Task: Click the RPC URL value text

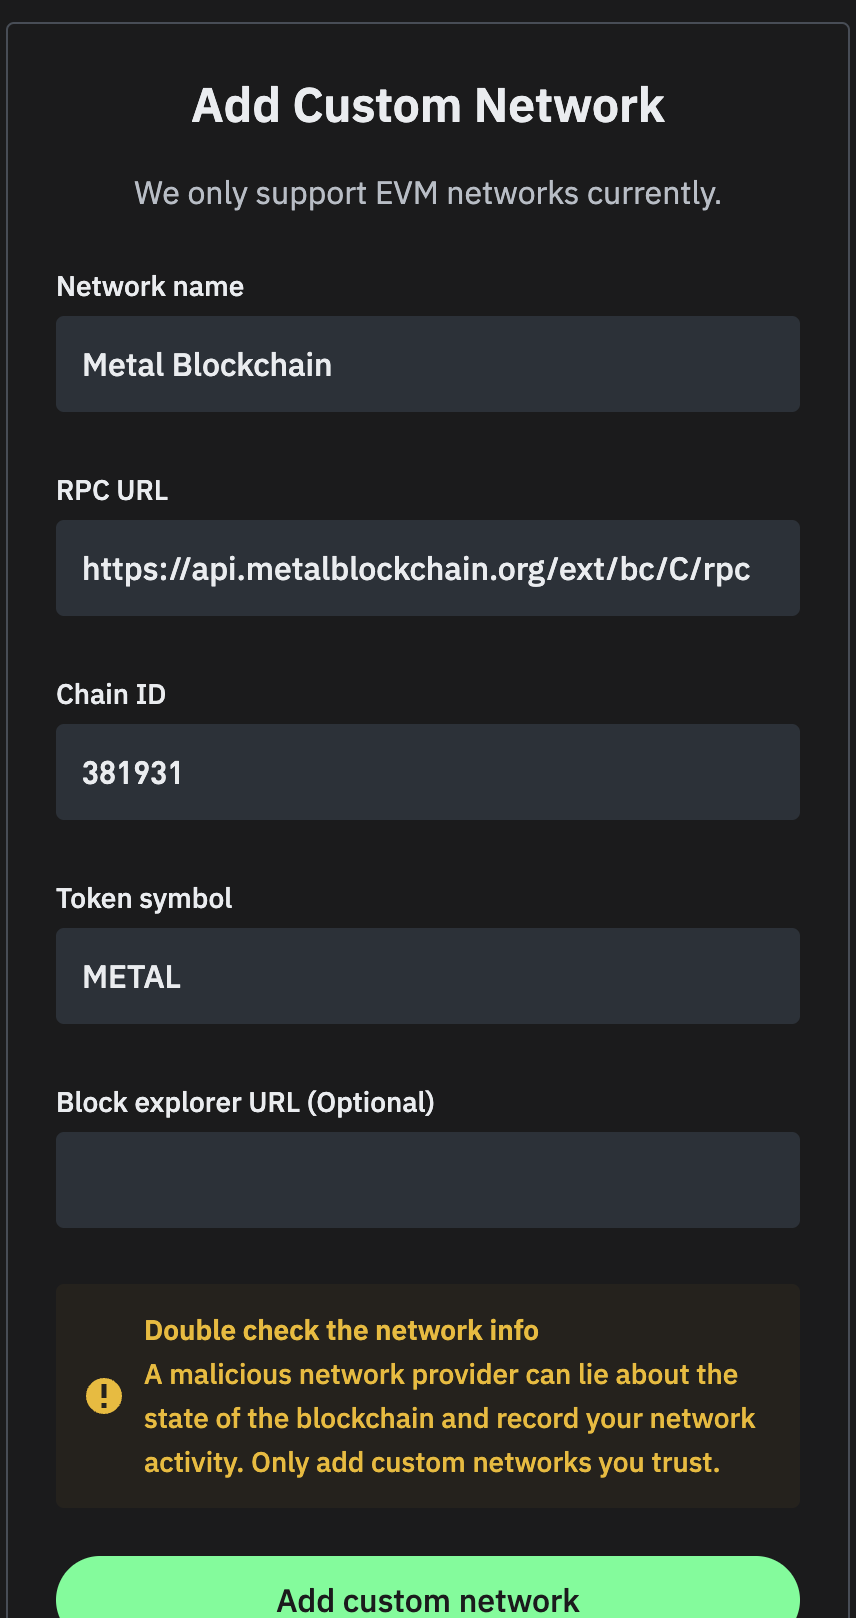Action: point(416,568)
